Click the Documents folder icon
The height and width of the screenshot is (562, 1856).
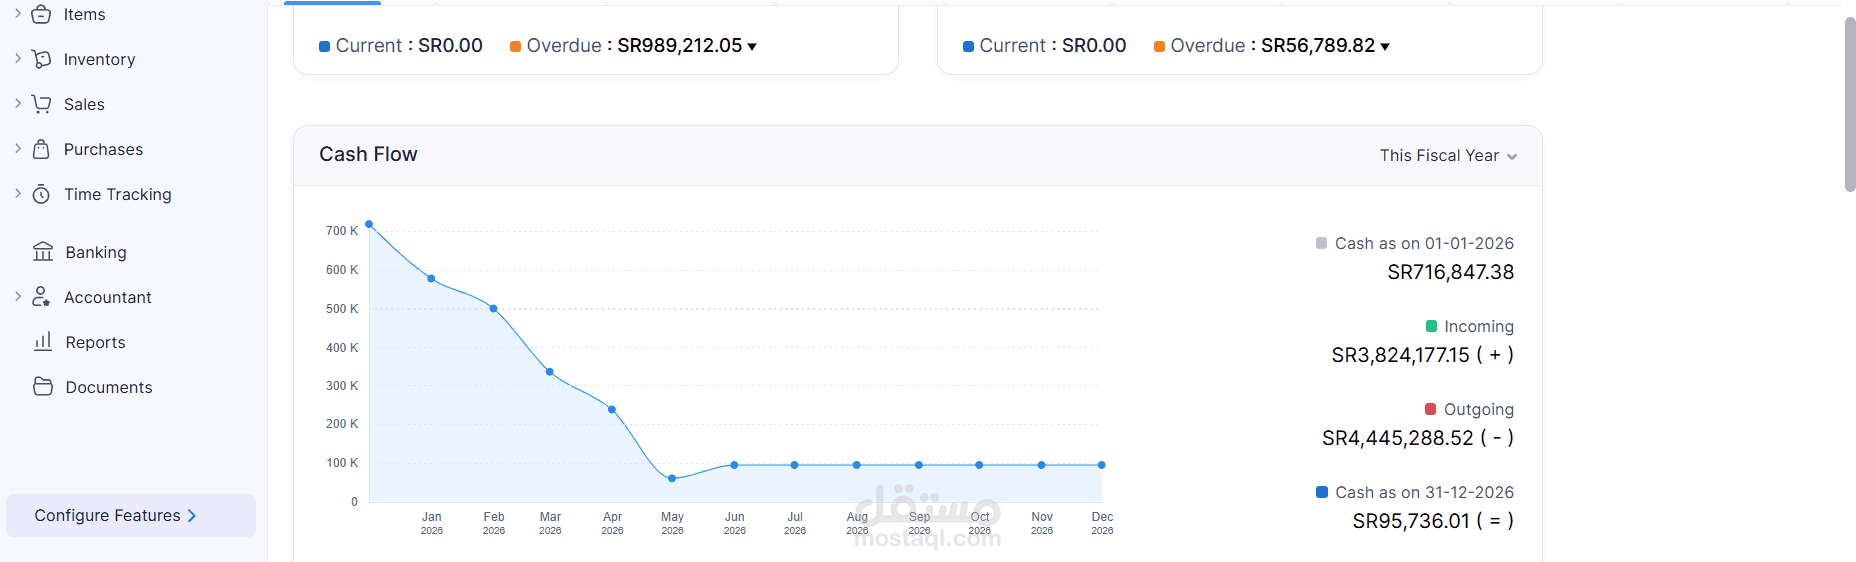click(43, 386)
